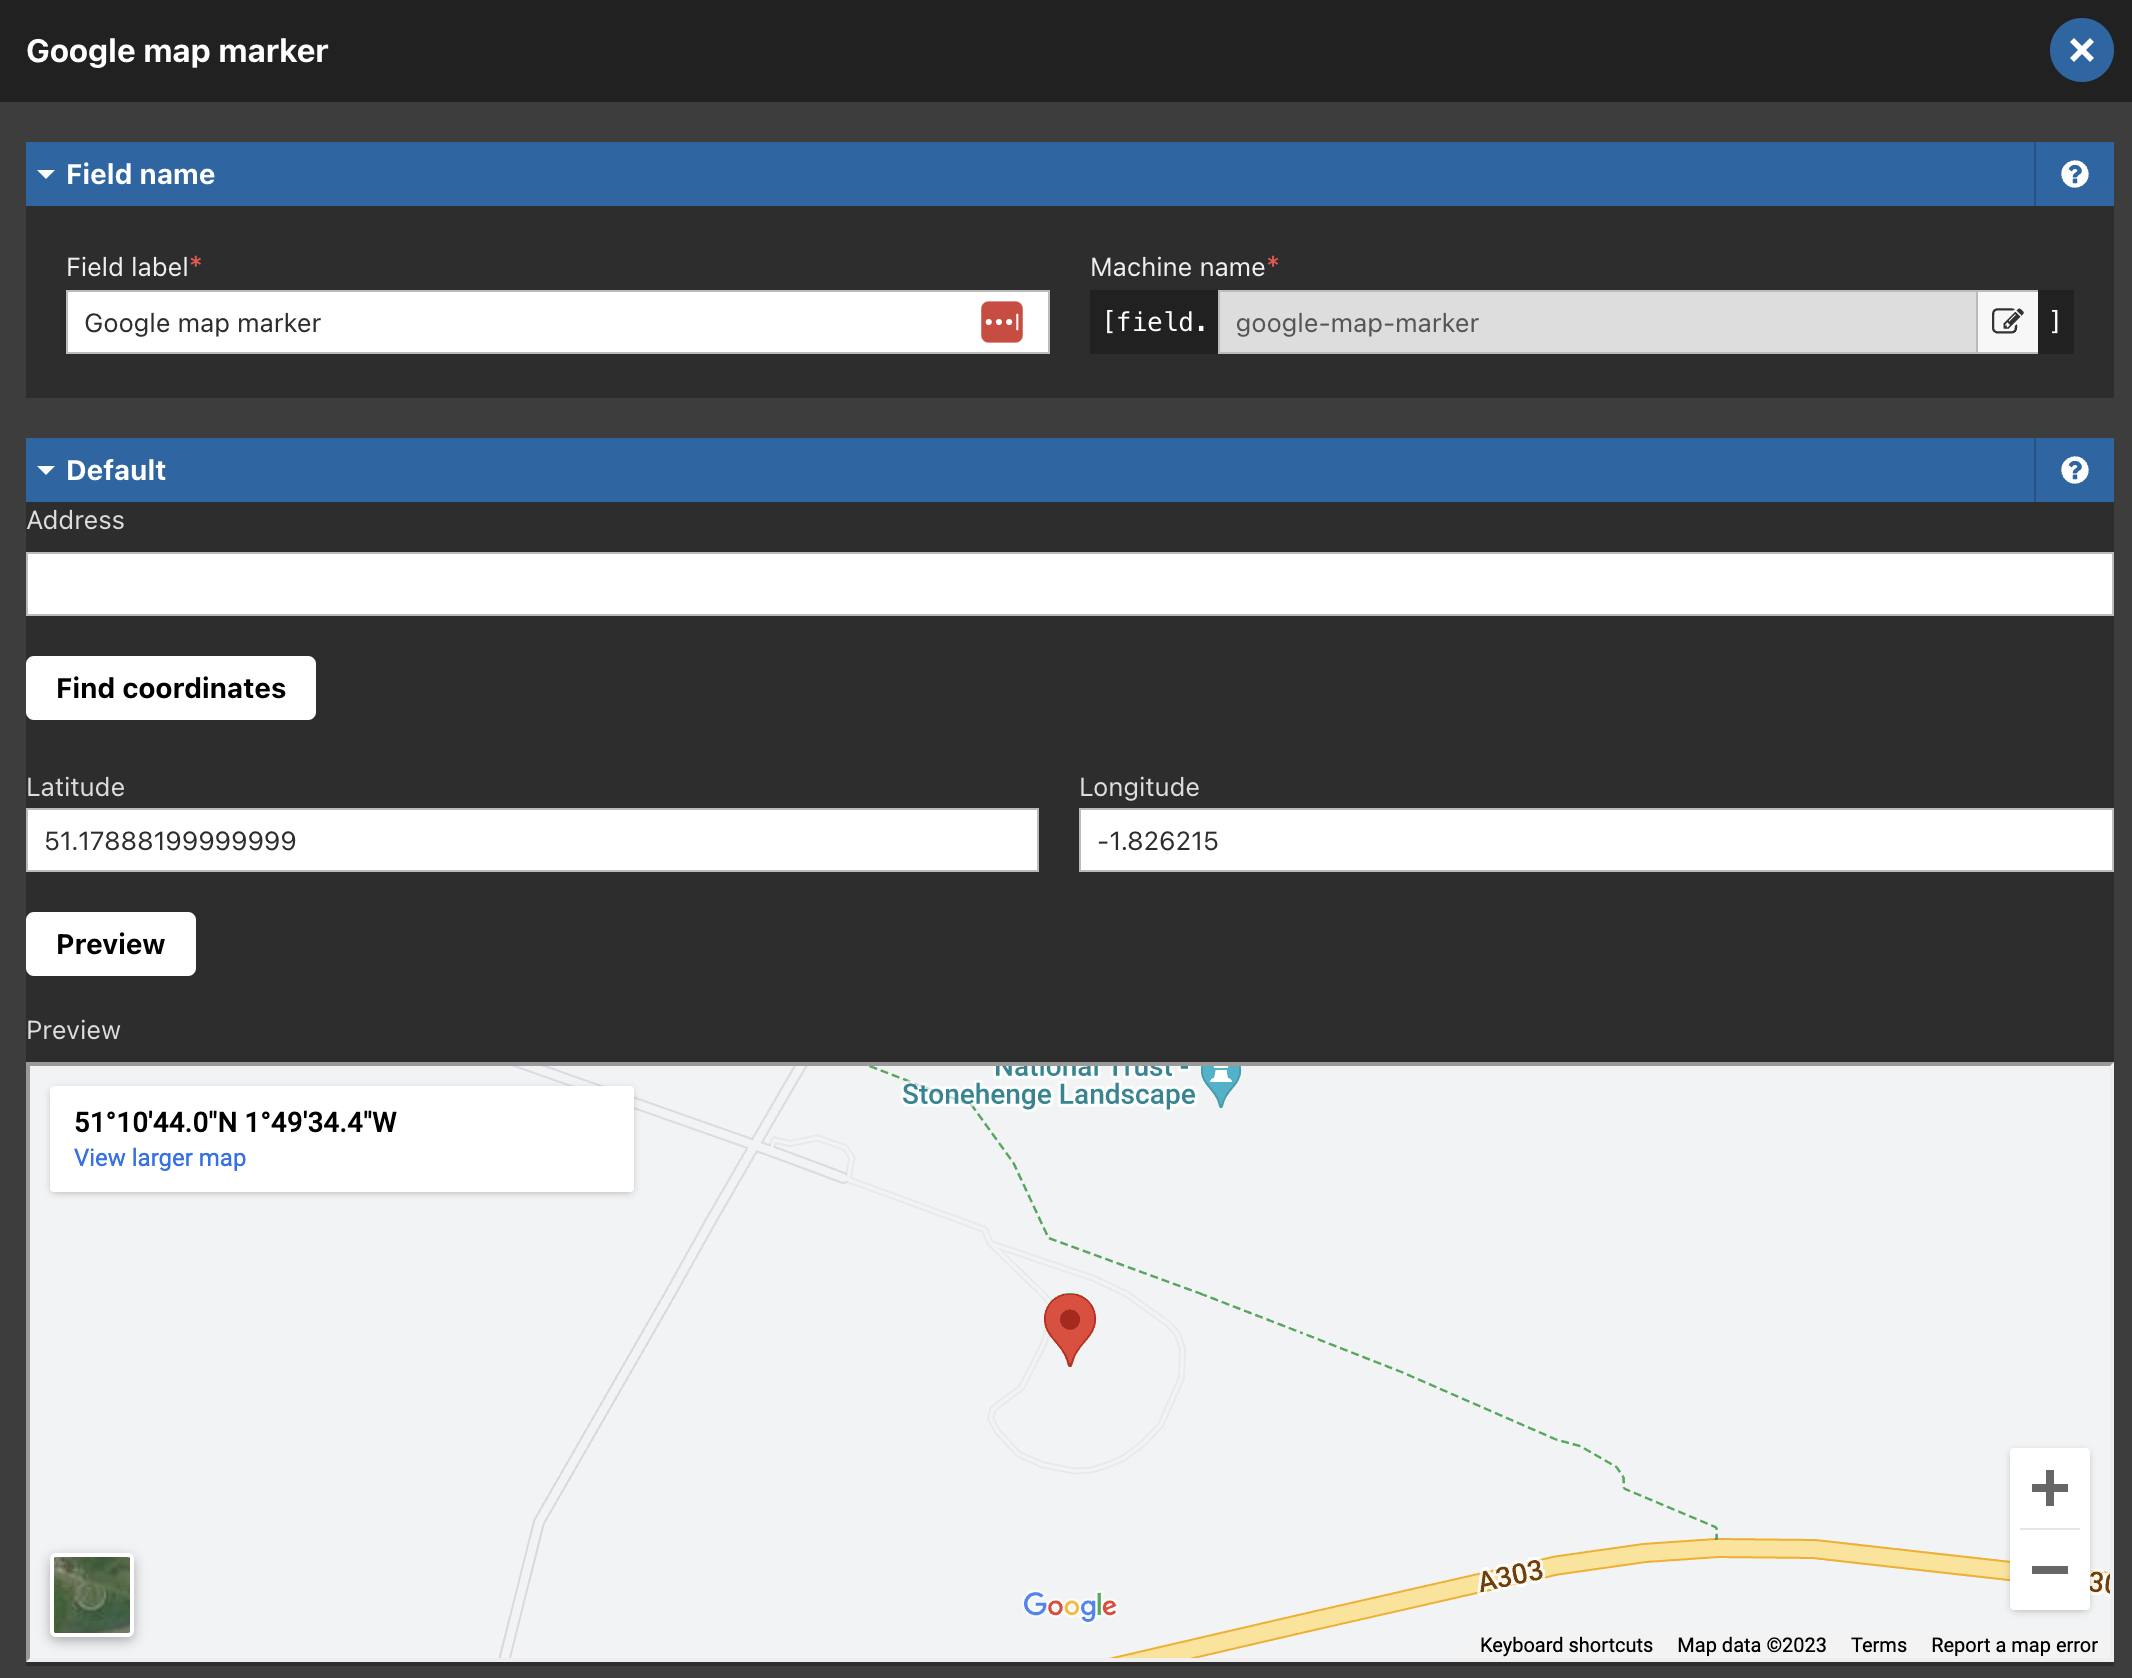Click the red map marker pin
The width and height of the screenshot is (2132, 1678).
(x=1069, y=1328)
